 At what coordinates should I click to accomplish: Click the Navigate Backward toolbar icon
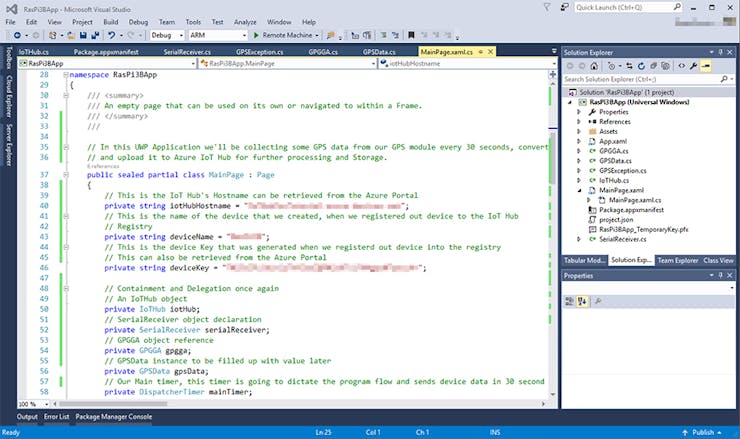pyautogui.click(x=17, y=35)
